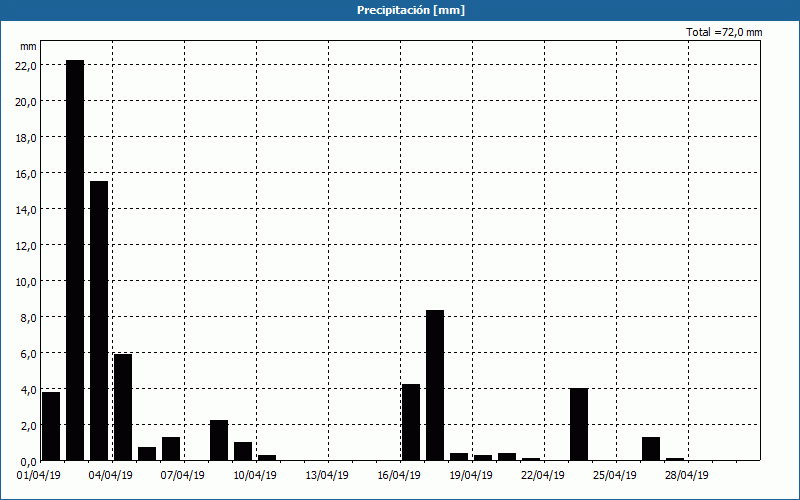Click the 8,0 y-axis label

click(29, 317)
